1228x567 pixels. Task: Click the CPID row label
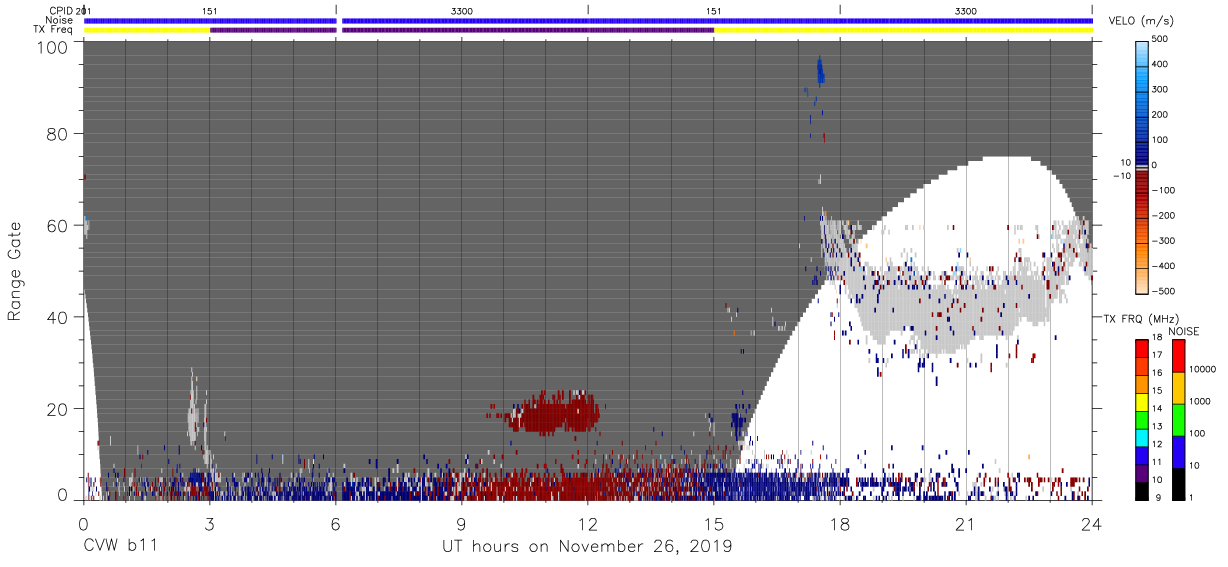[x=63, y=10]
